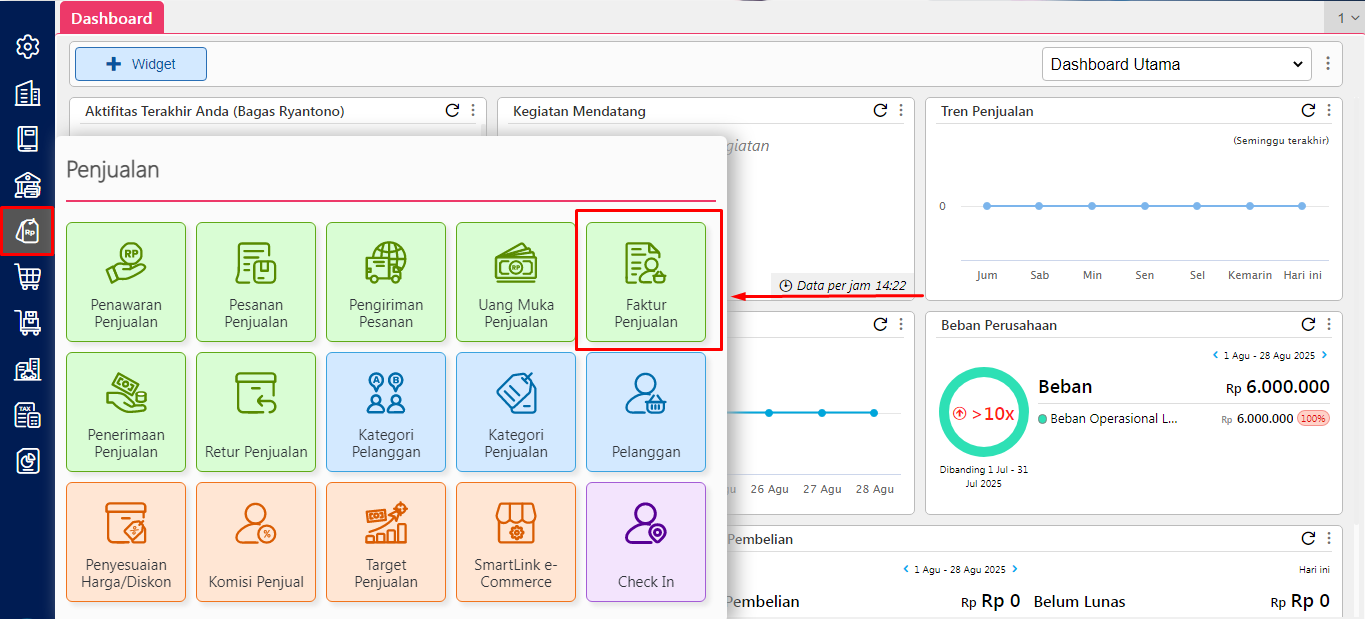The width and height of the screenshot is (1365, 619).
Task: Click the add Widget button
Action: [x=141, y=64]
